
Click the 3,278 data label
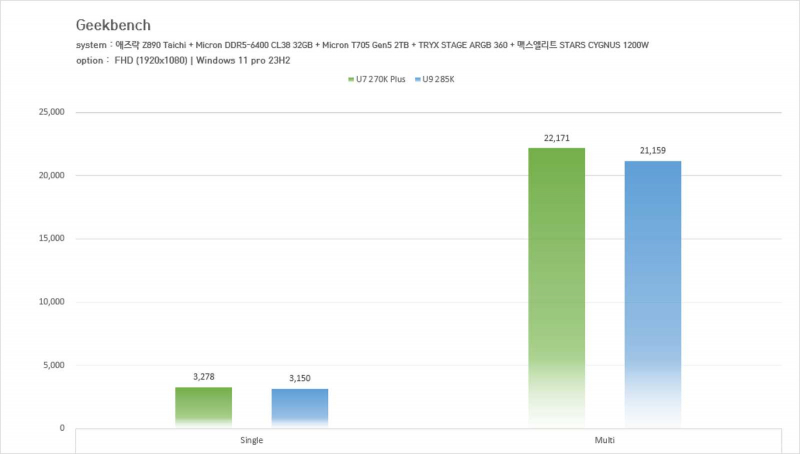(203, 377)
